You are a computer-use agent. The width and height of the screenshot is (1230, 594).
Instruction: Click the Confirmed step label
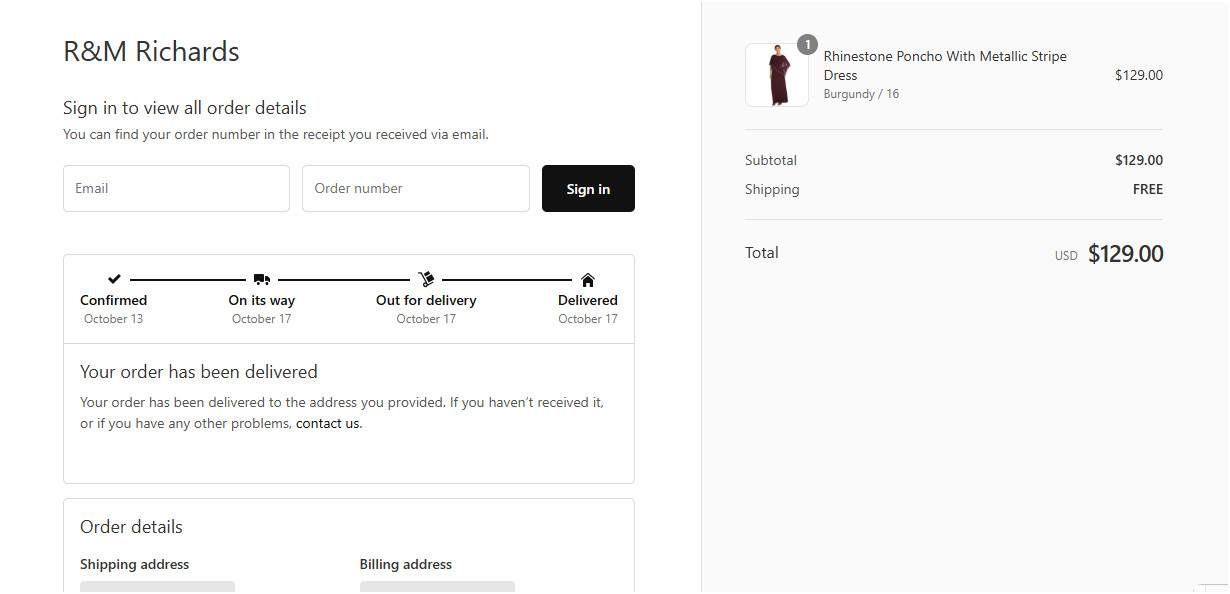coord(114,300)
